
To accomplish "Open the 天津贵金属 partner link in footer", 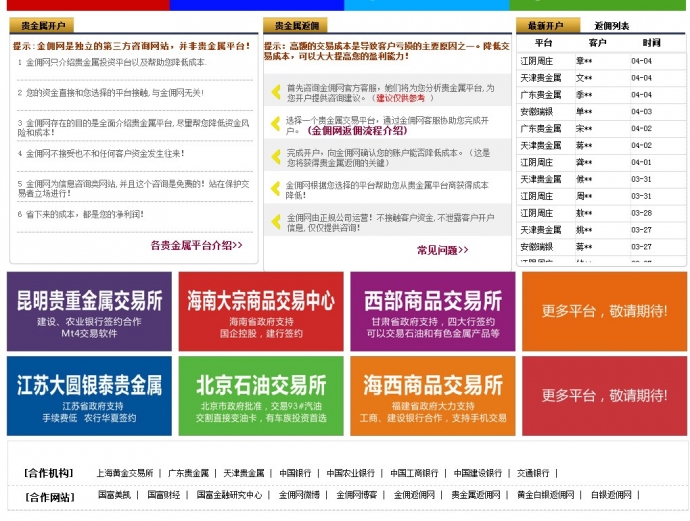I will click(x=243, y=473).
